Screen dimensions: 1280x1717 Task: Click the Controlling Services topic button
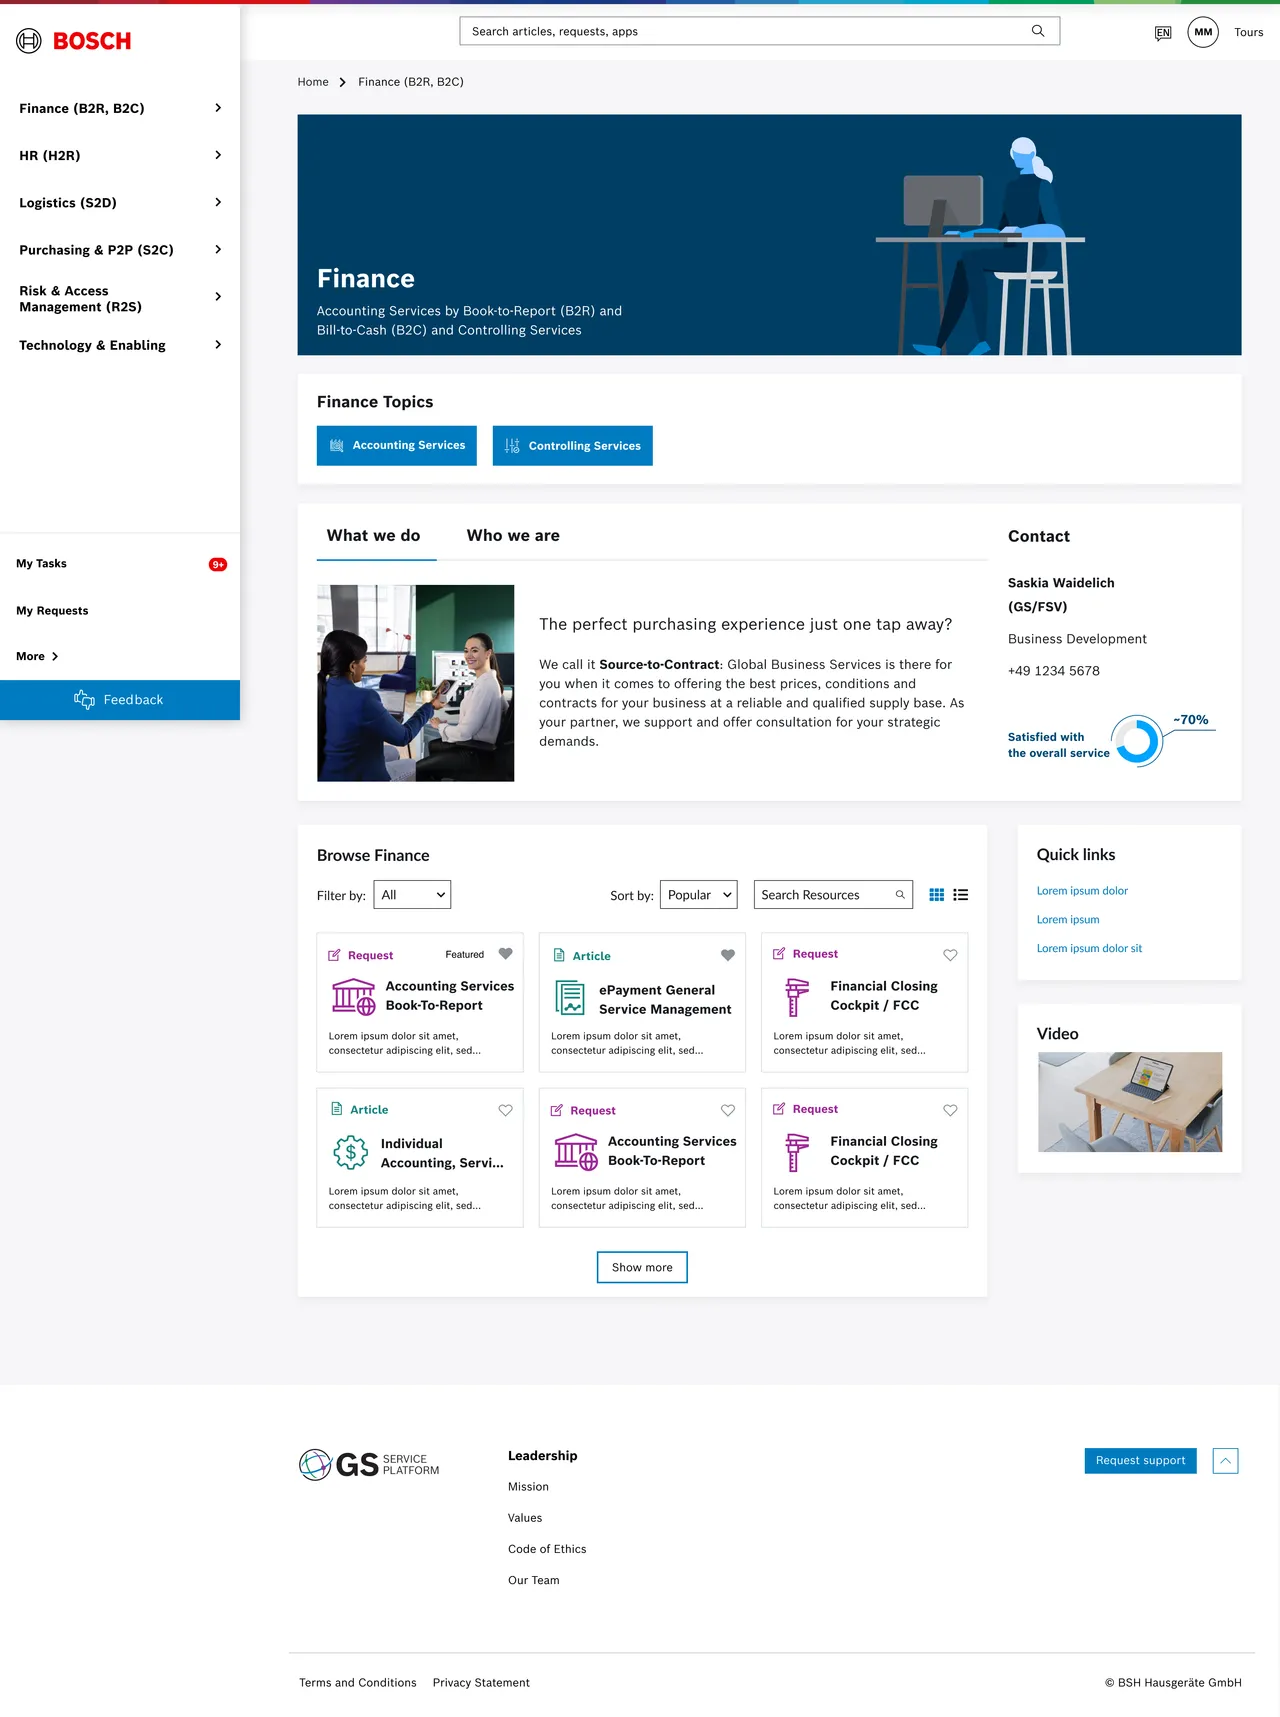[x=573, y=446]
